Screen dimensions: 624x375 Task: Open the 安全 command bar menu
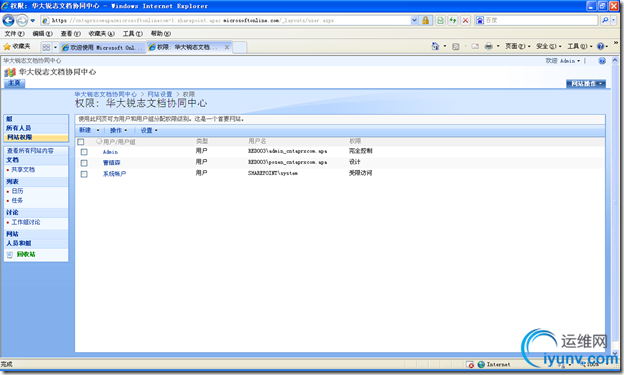[548, 47]
